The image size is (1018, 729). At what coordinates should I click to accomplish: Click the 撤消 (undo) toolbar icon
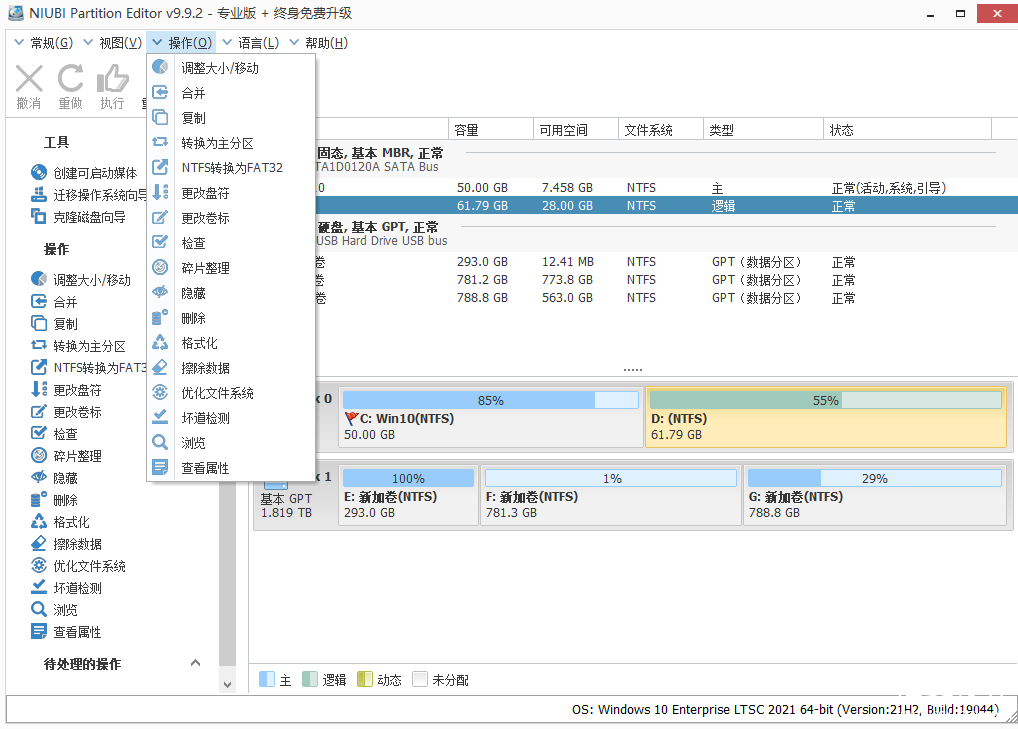click(x=29, y=79)
